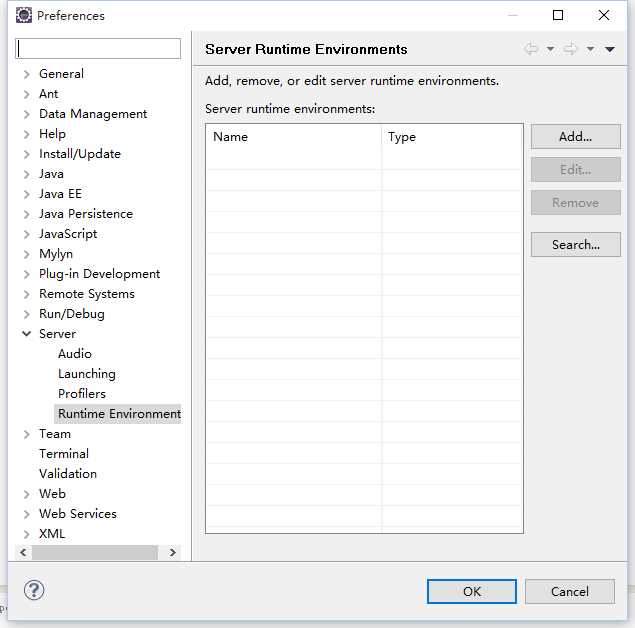Select Launching under Server

87,373
